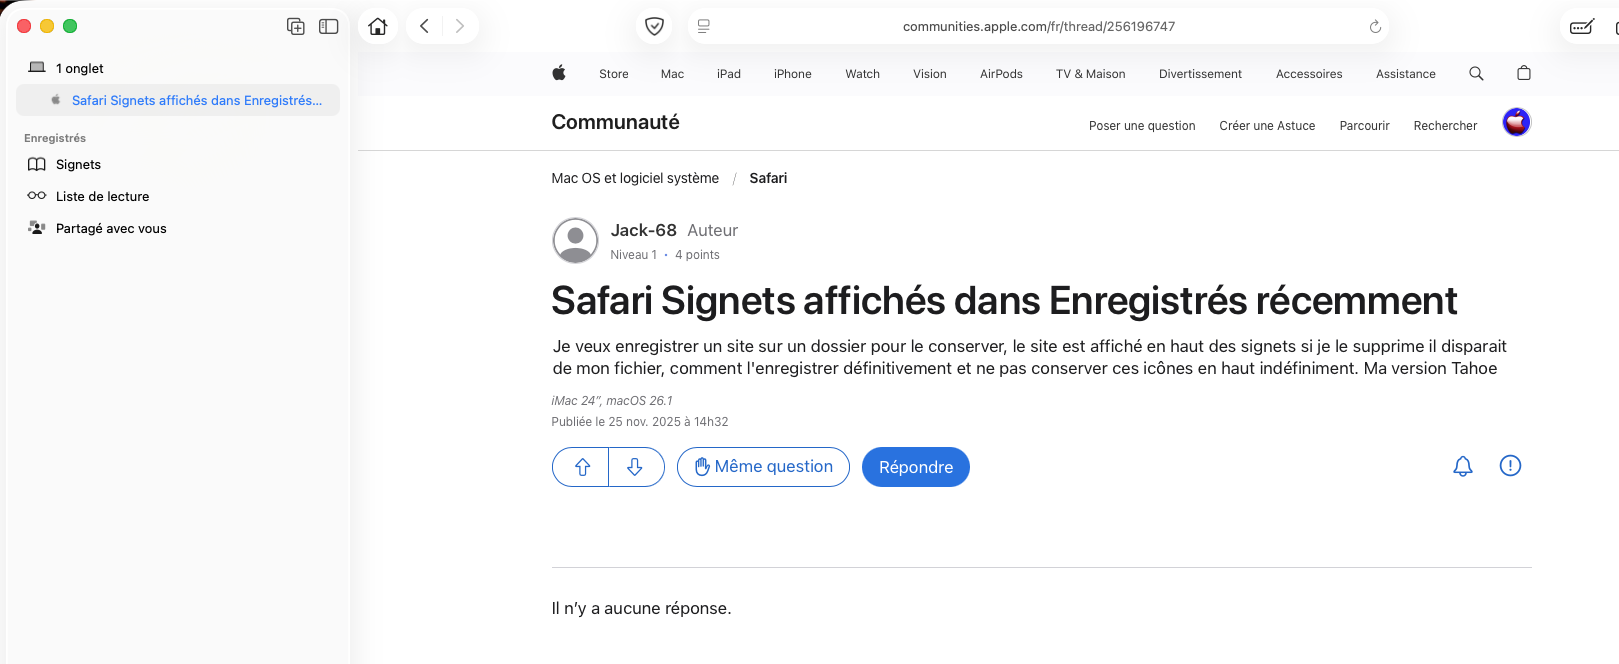Image resolution: width=1619 pixels, height=664 pixels.
Task: Open the user profile avatar menu
Action: 1516,122
